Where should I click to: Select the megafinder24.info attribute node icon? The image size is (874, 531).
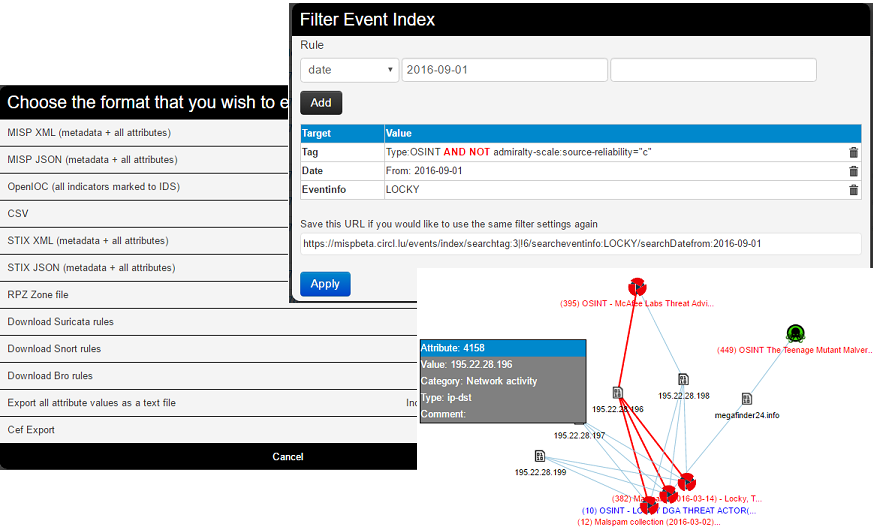pos(746,398)
